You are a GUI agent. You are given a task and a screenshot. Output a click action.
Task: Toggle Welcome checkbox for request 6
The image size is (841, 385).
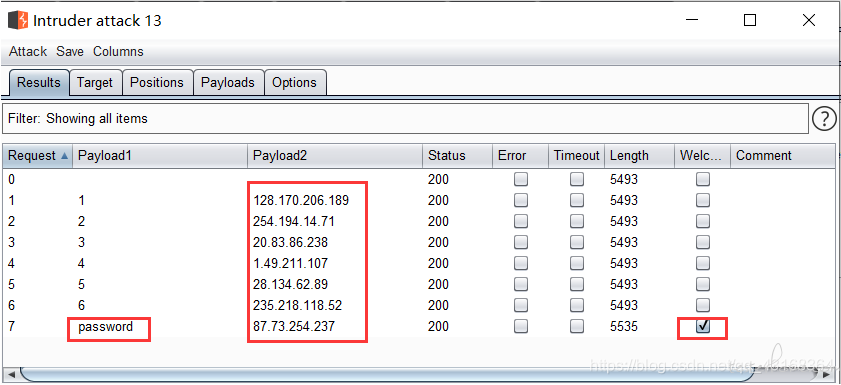point(703,305)
